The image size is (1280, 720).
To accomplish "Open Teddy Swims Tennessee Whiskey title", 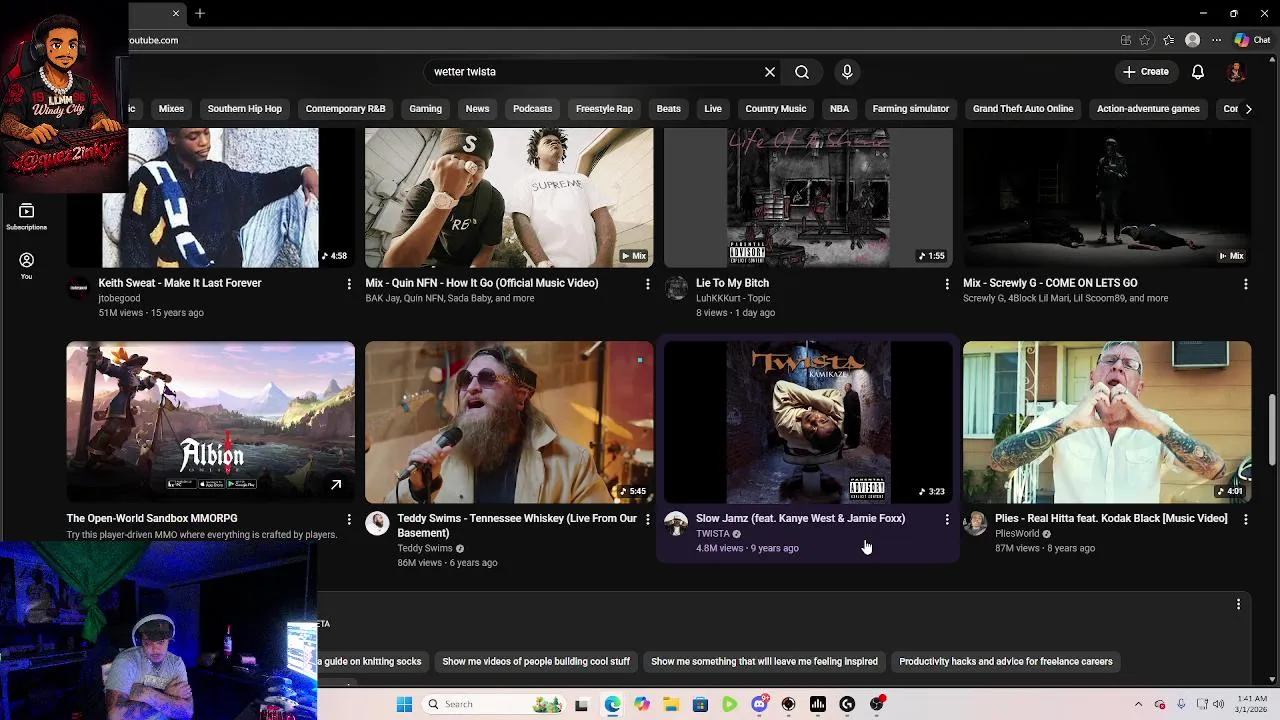I will pyautogui.click(x=517, y=525).
